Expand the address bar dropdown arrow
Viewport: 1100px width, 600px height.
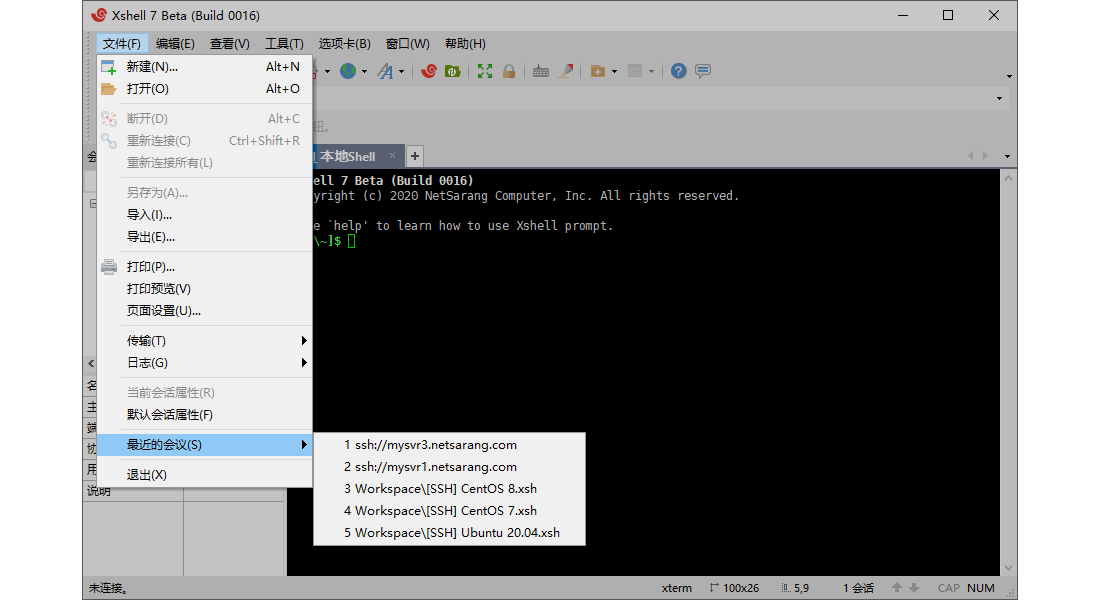coord(1000,98)
